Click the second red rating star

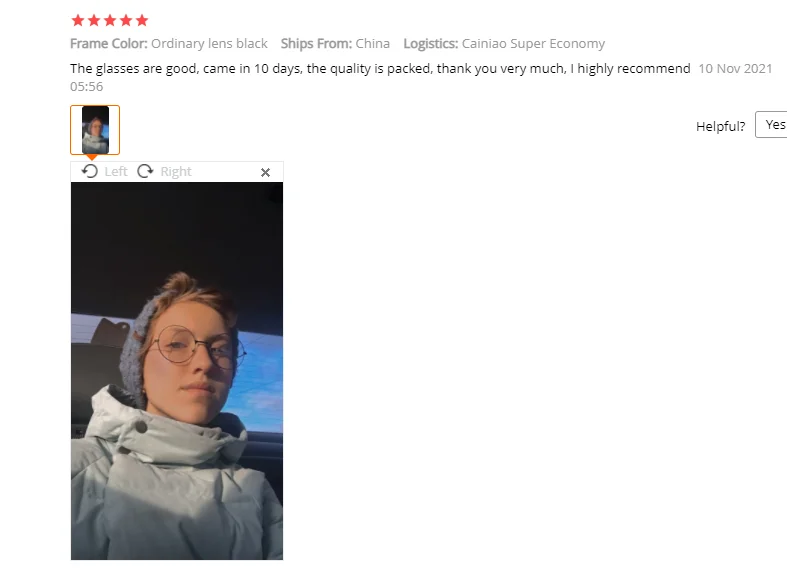(x=94, y=21)
